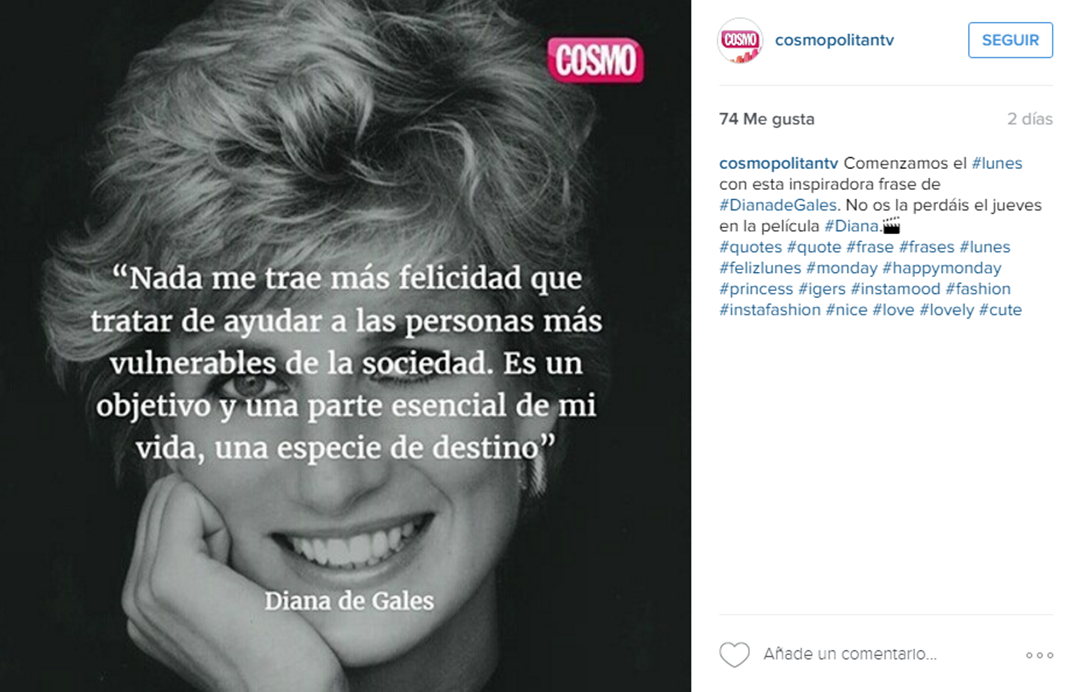Open the #DianadeGales hashtag
1080x692 pixels.
pyautogui.click(x=778, y=205)
